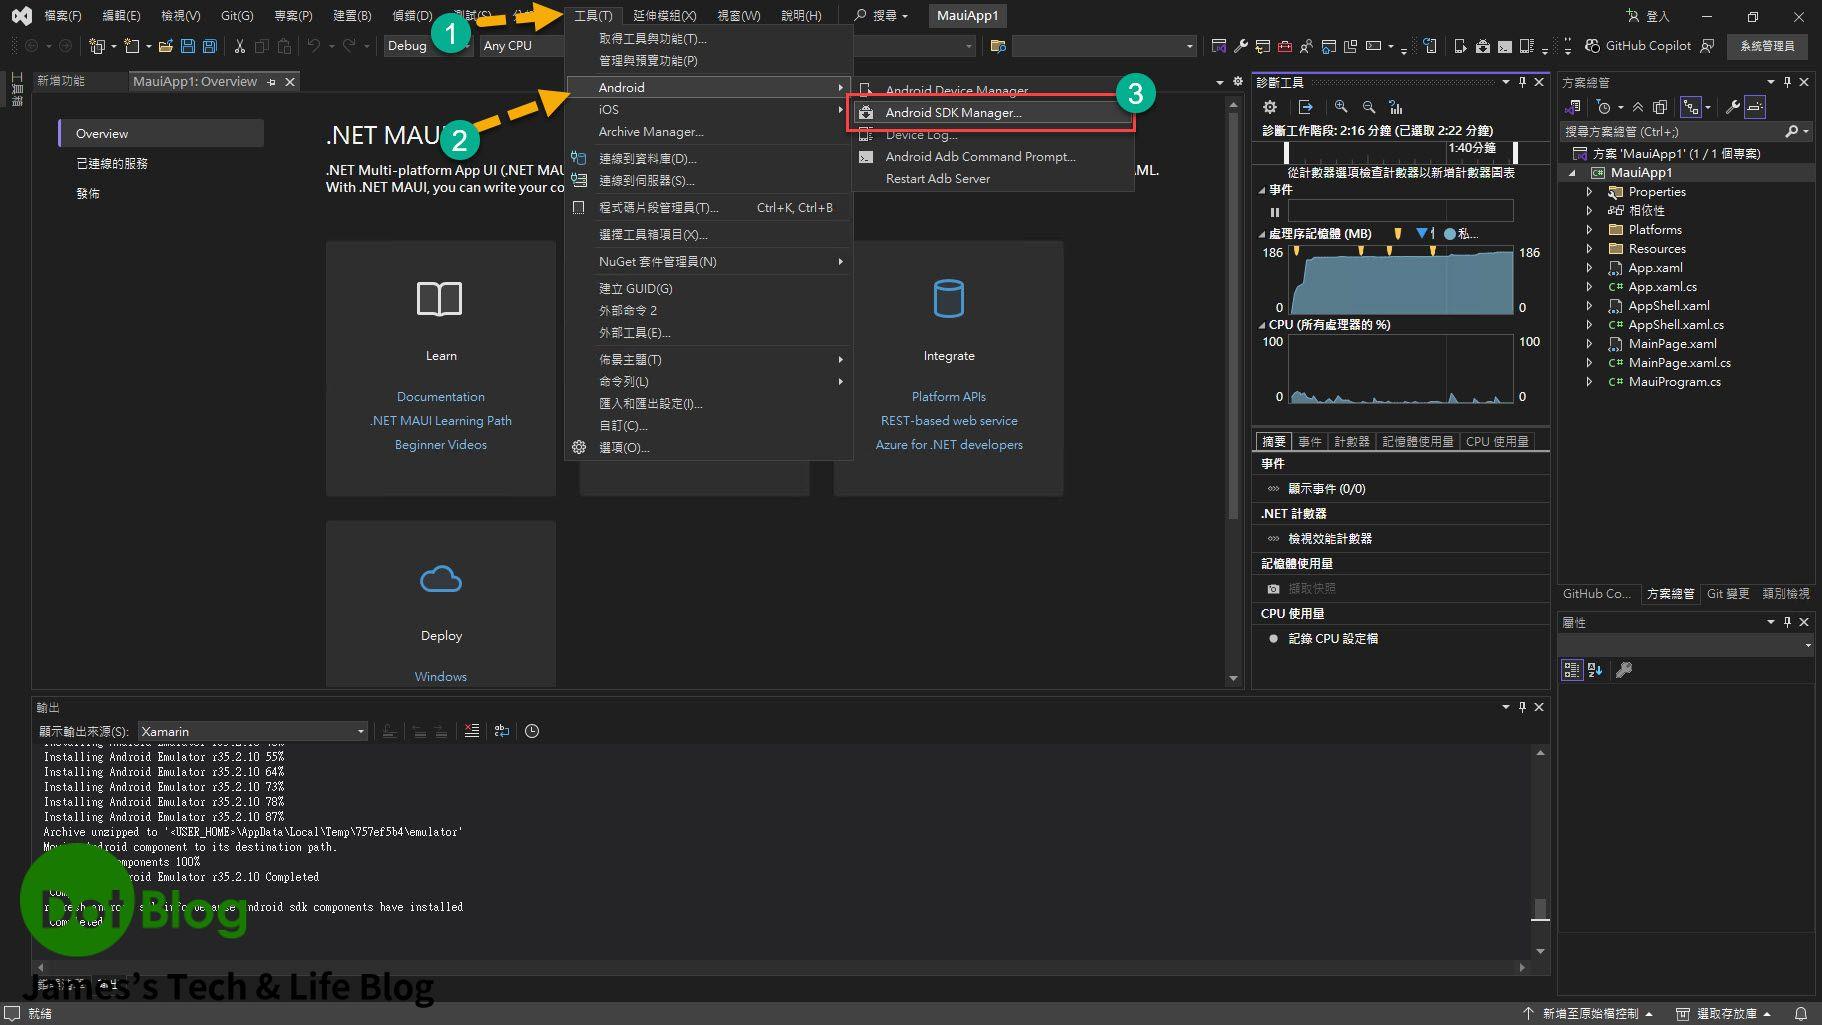Click the Clear All icon in the Output panel
Screen dimensions: 1822x1025
[x=472, y=731]
